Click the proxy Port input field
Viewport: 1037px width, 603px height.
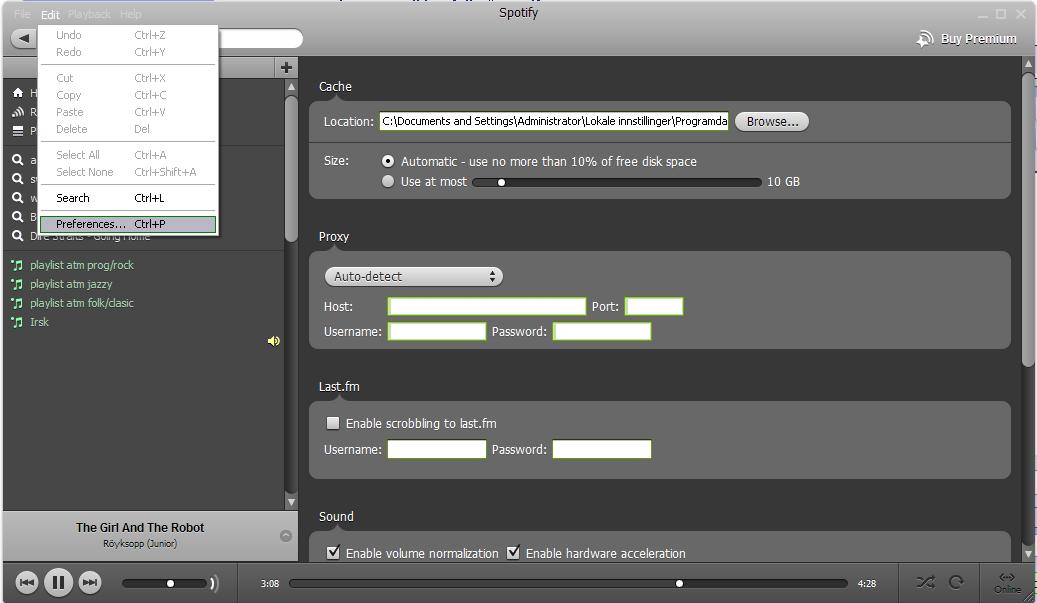tap(654, 306)
